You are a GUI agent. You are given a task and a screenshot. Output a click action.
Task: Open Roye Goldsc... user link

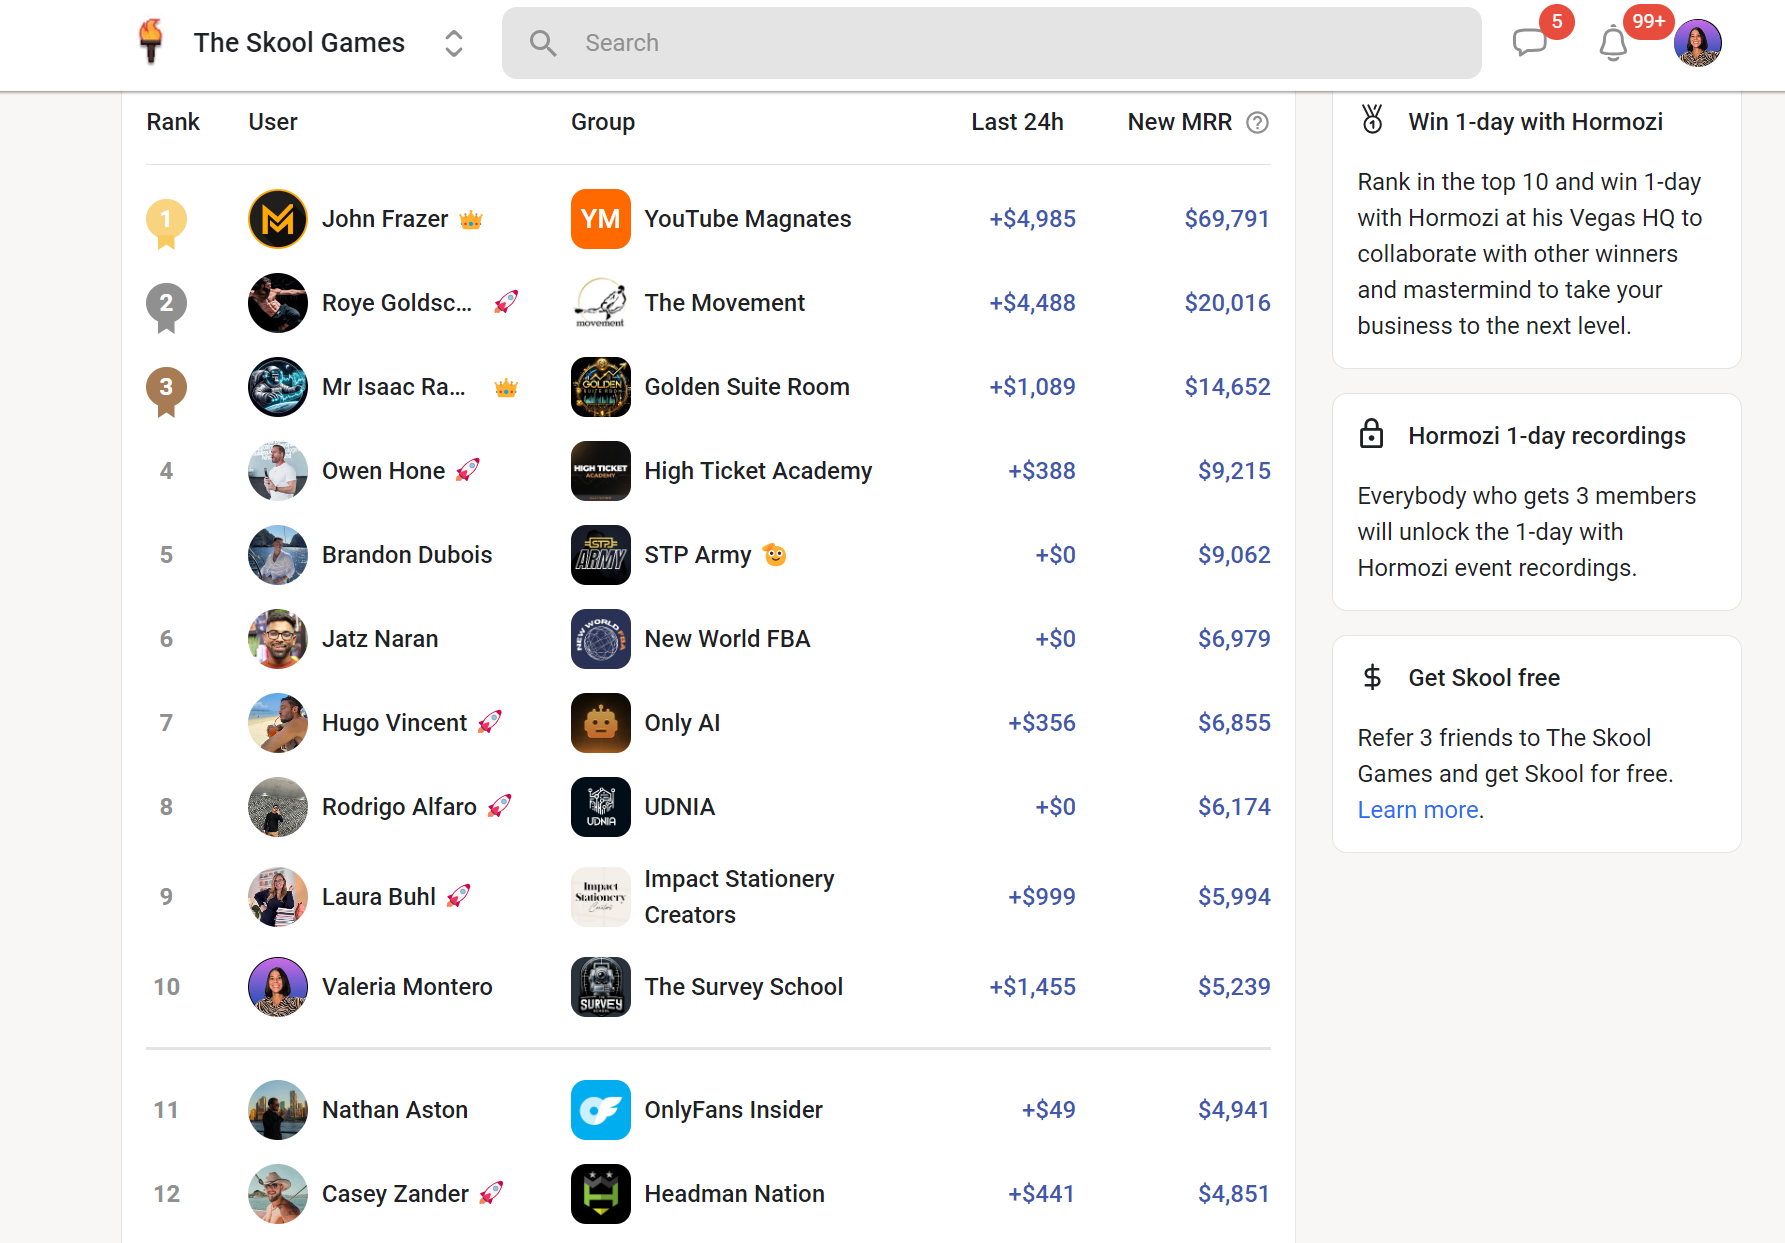pyautogui.click(x=397, y=303)
